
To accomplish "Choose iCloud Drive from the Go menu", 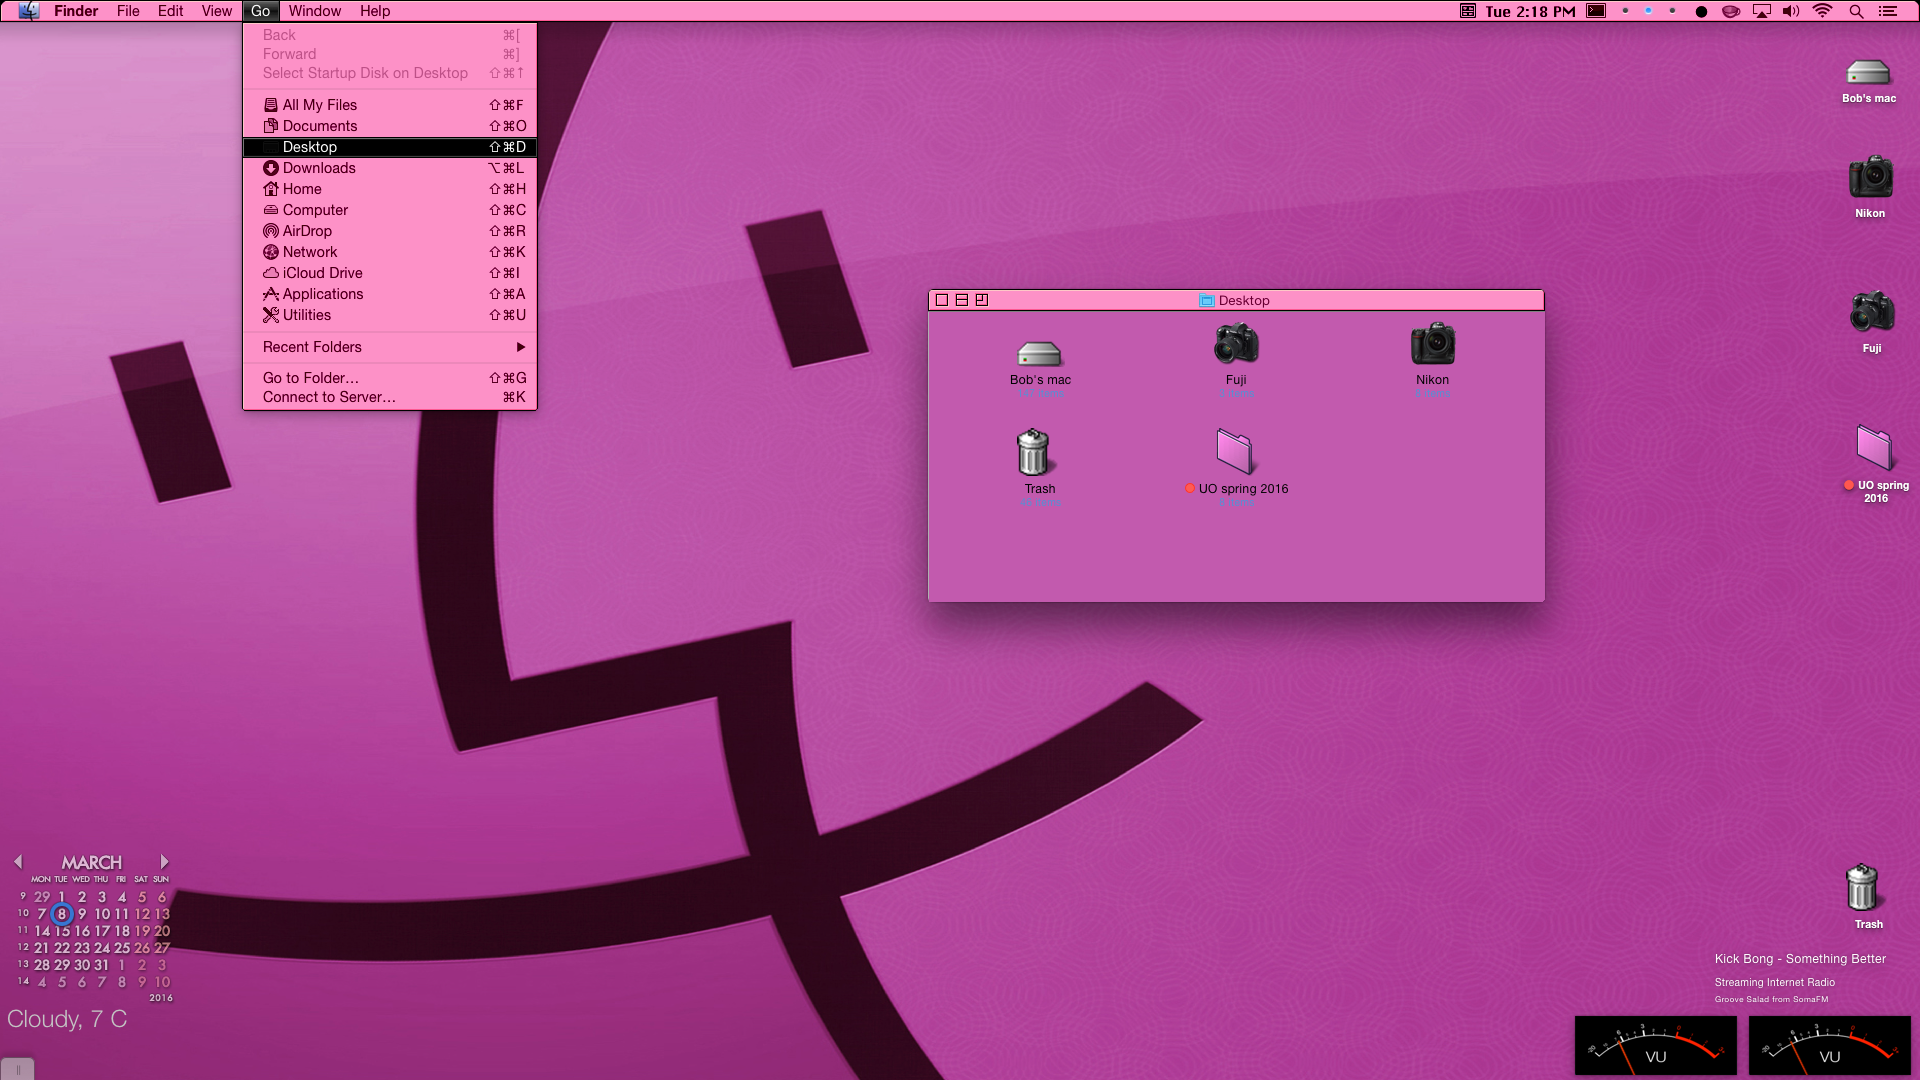I will click(390, 273).
